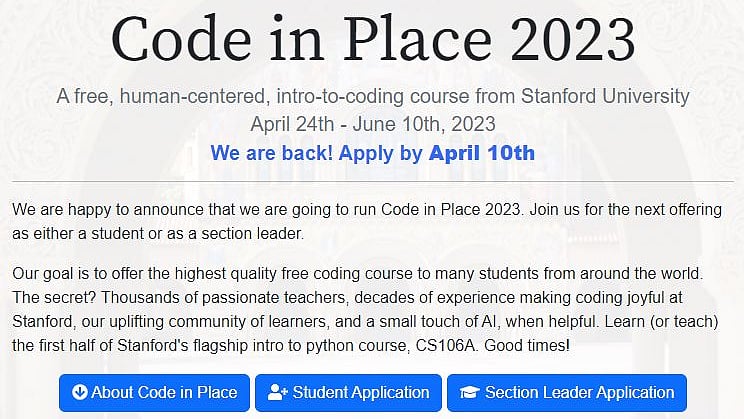Click the graduation cap icon on Section Leader button

click(x=470, y=392)
